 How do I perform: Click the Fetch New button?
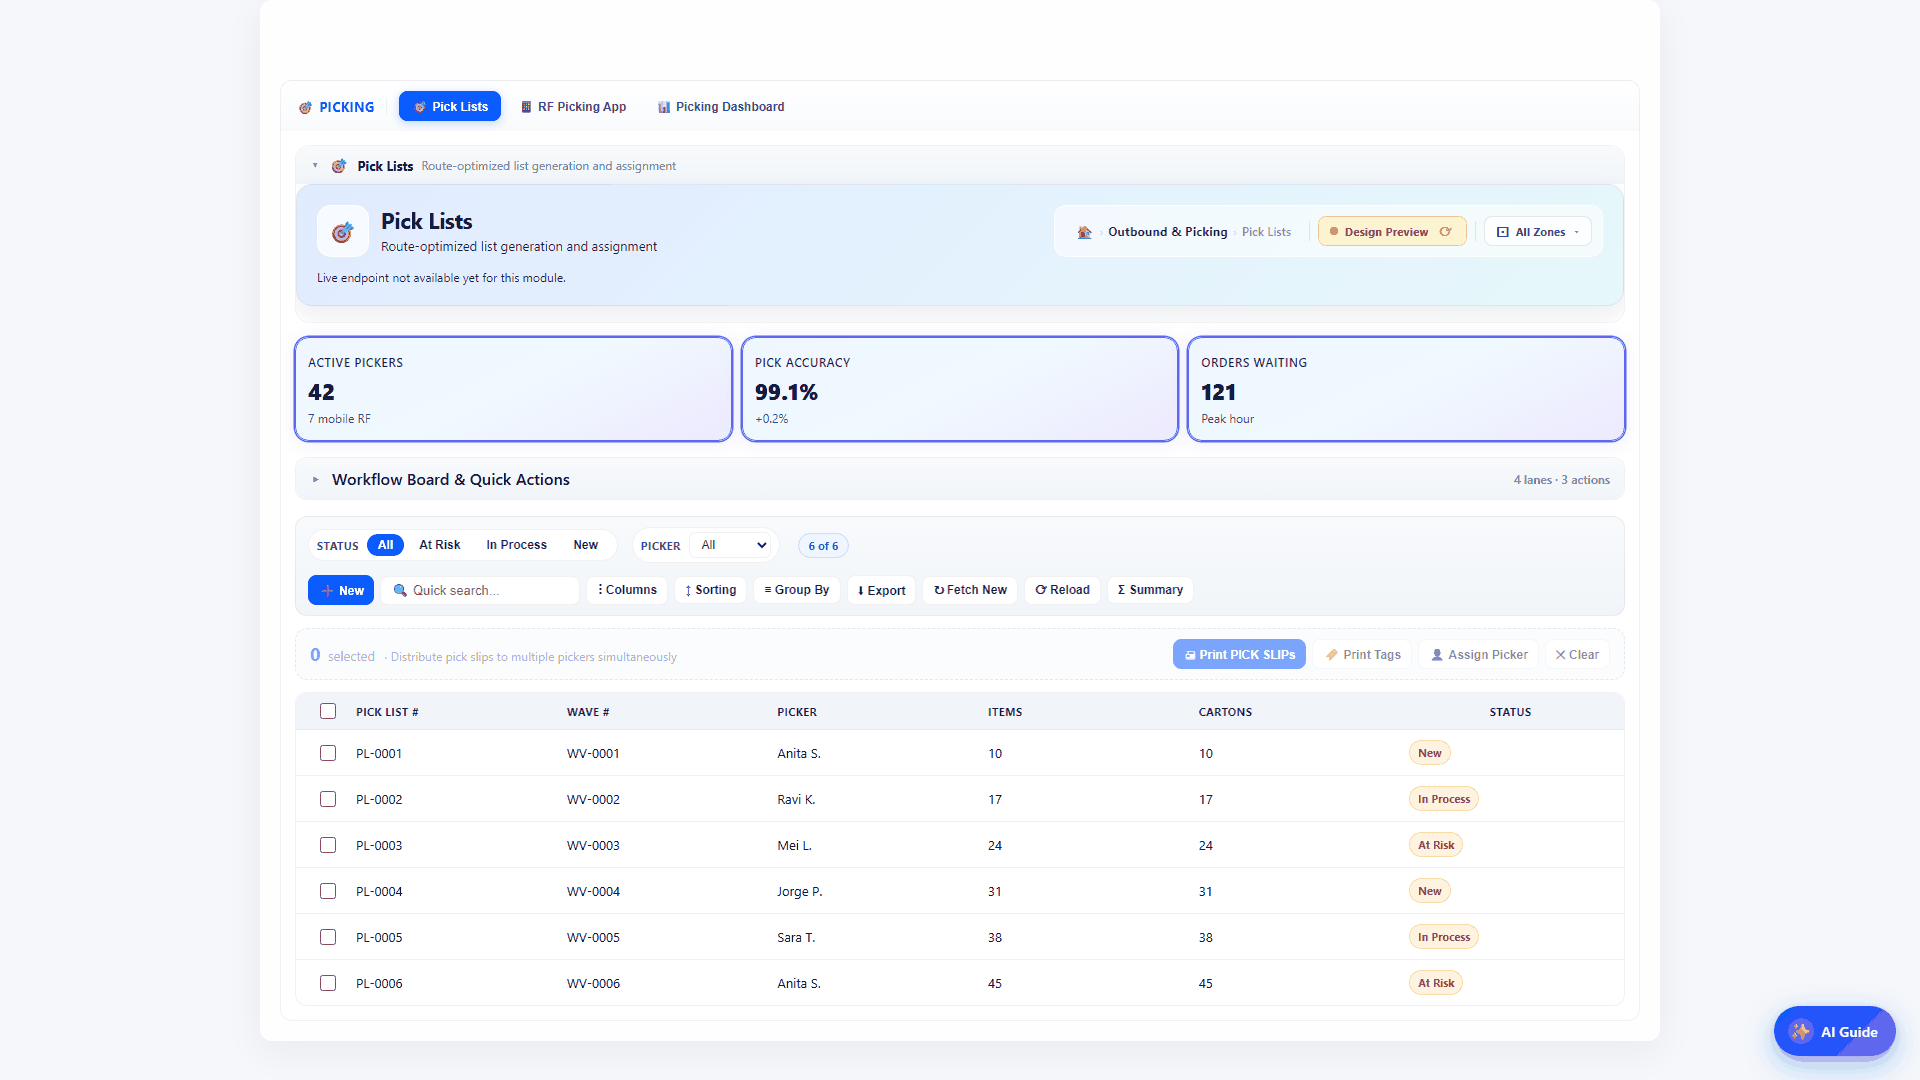click(970, 590)
